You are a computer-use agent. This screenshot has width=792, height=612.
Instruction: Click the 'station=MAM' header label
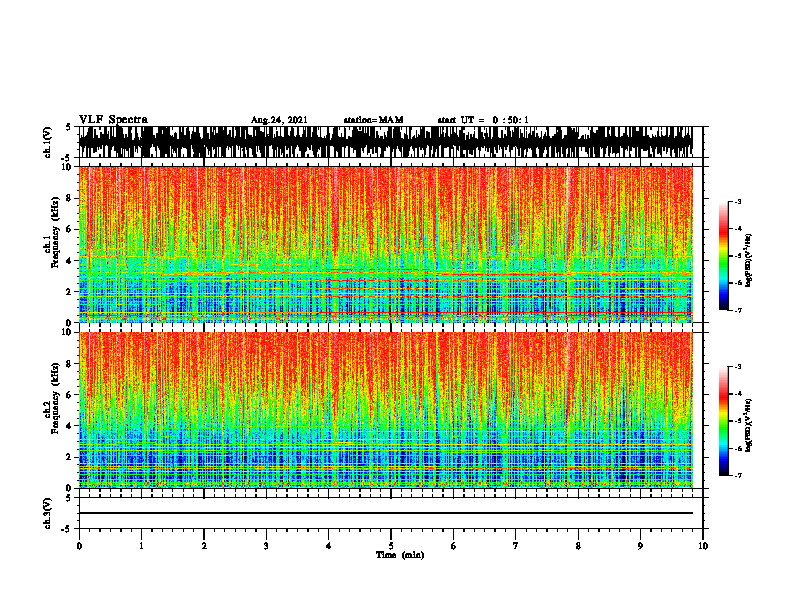click(x=373, y=120)
